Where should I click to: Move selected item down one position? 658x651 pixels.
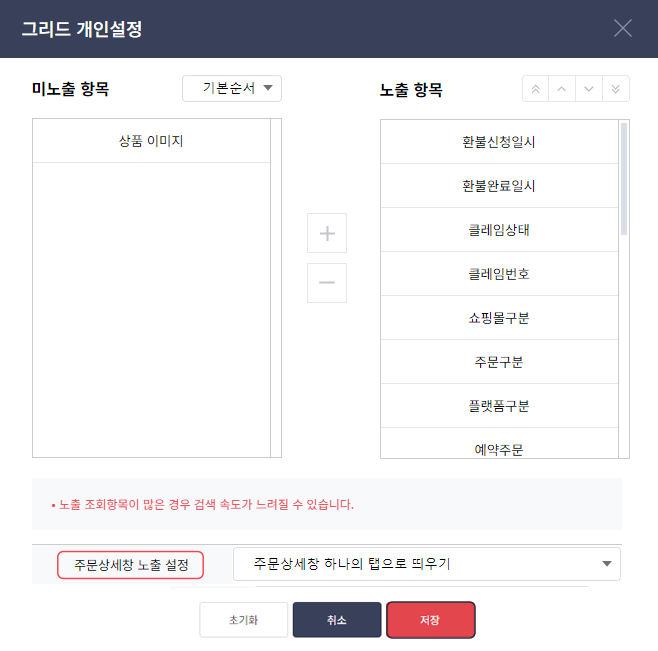(x=589, y=89)
